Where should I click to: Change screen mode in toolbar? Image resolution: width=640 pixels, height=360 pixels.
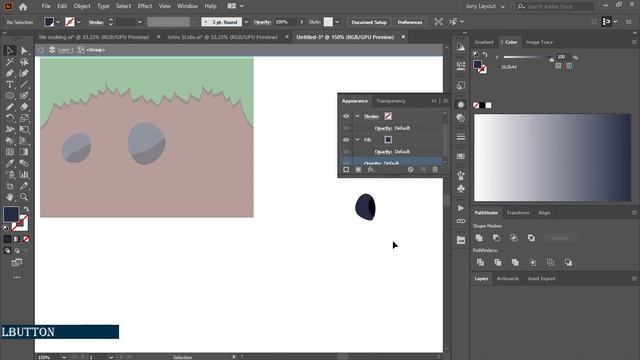click(17, 262)
